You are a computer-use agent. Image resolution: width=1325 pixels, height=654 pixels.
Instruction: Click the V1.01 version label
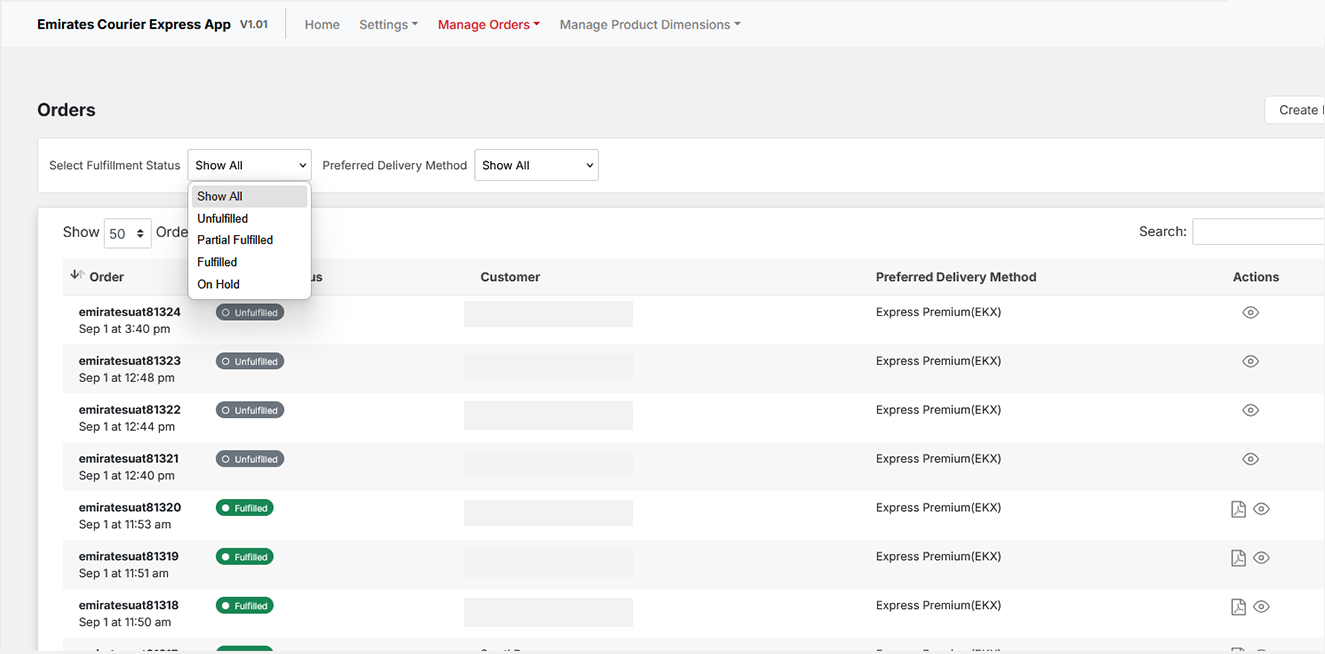[254, 24]
